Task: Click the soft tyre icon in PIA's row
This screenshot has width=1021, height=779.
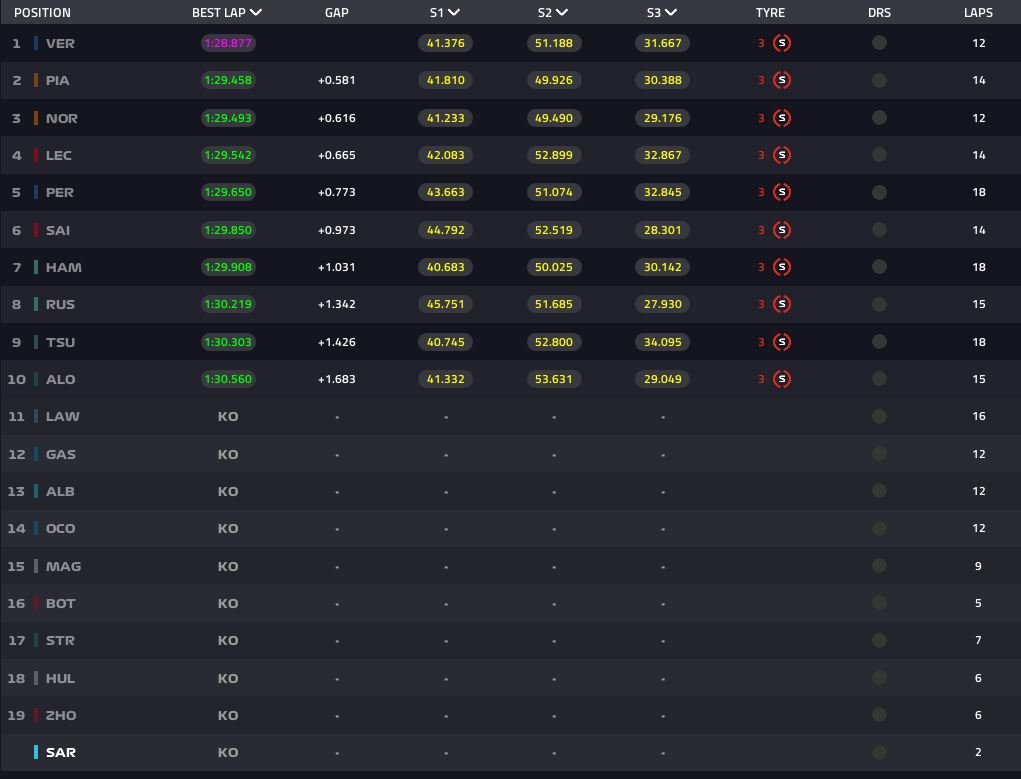Action: (782, 80)
